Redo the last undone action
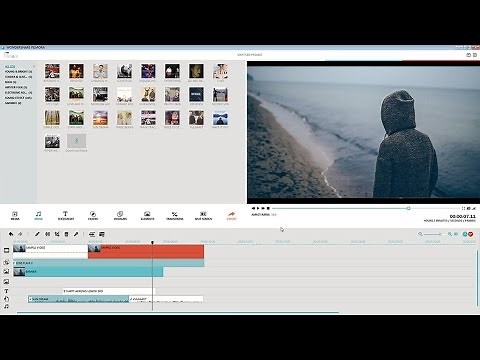This screenshot has height=360, width=480. click(20, 234)
